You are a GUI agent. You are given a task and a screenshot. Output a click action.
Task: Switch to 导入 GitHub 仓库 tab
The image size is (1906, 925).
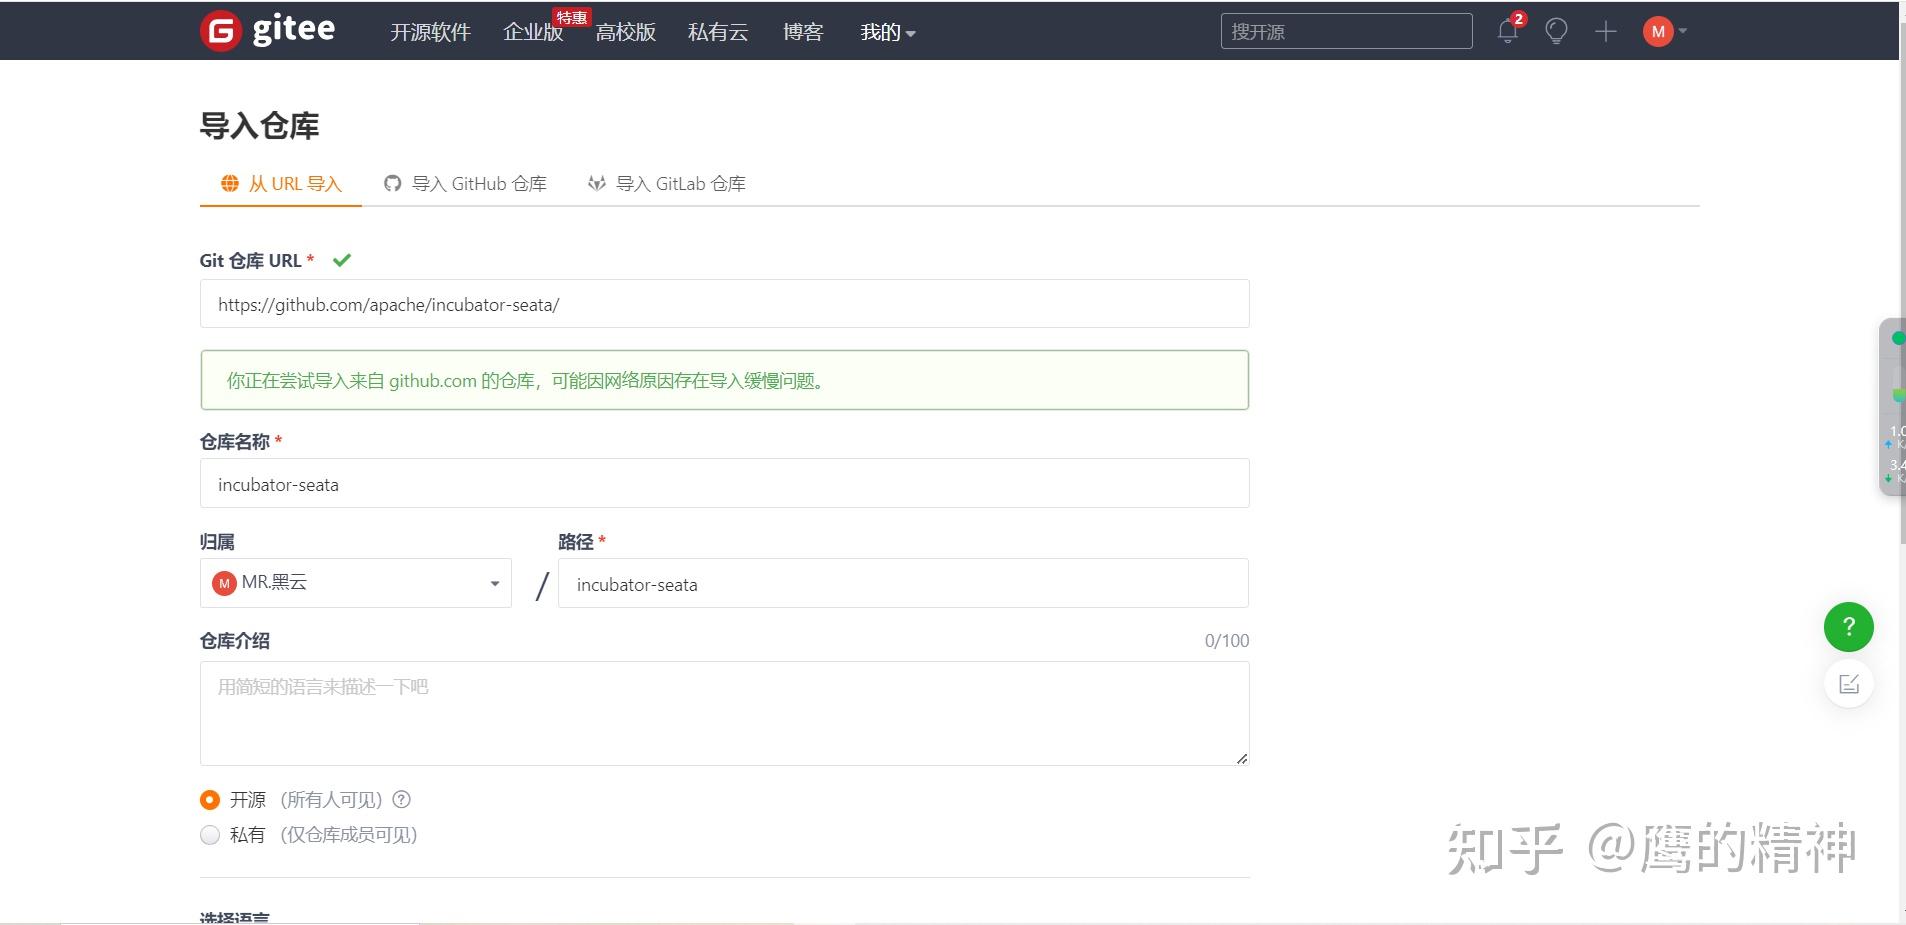466,183
